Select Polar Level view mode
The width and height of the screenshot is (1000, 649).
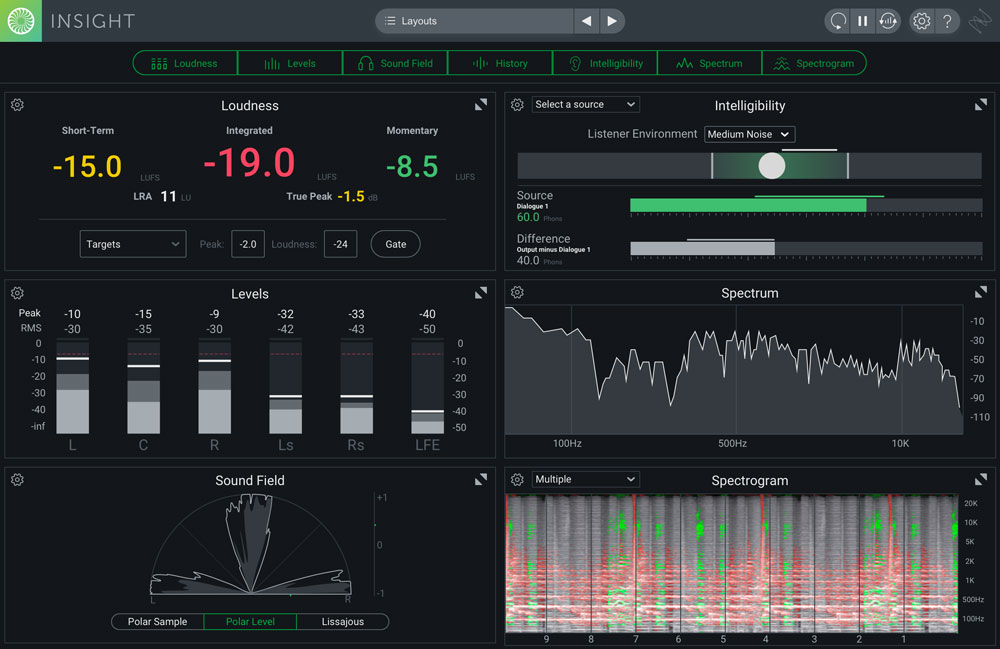pos(250,622)
